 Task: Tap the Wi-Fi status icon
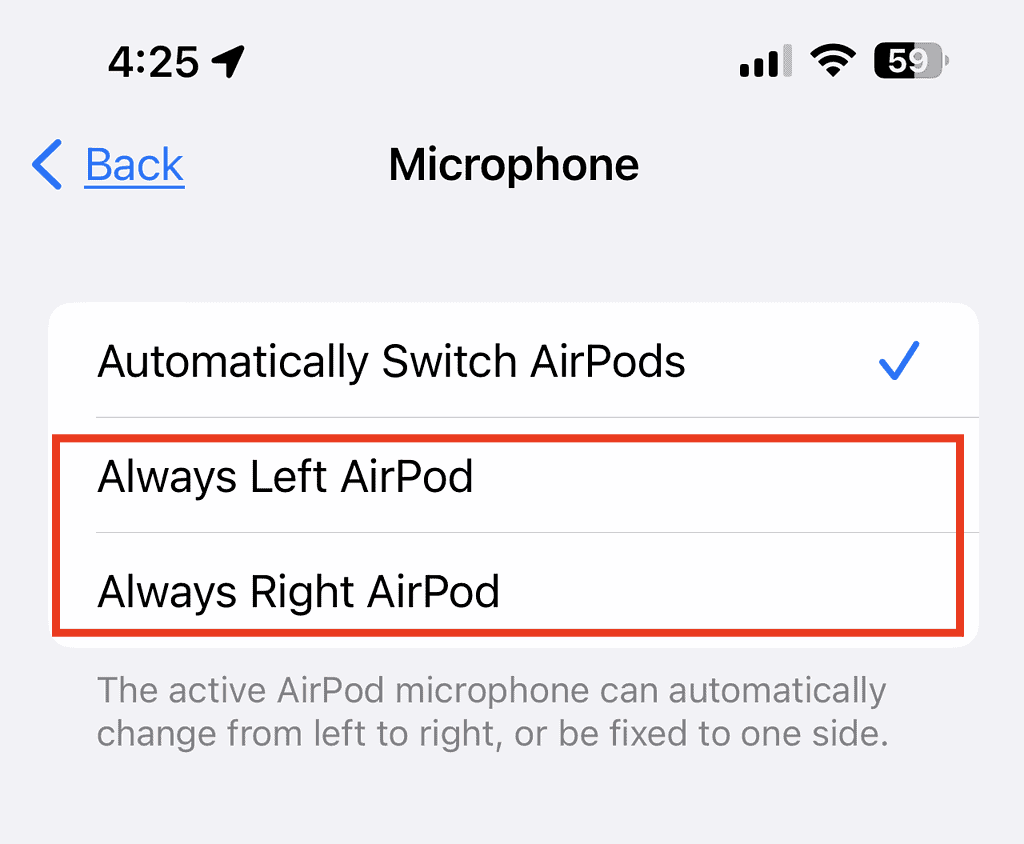pos(833,61)
